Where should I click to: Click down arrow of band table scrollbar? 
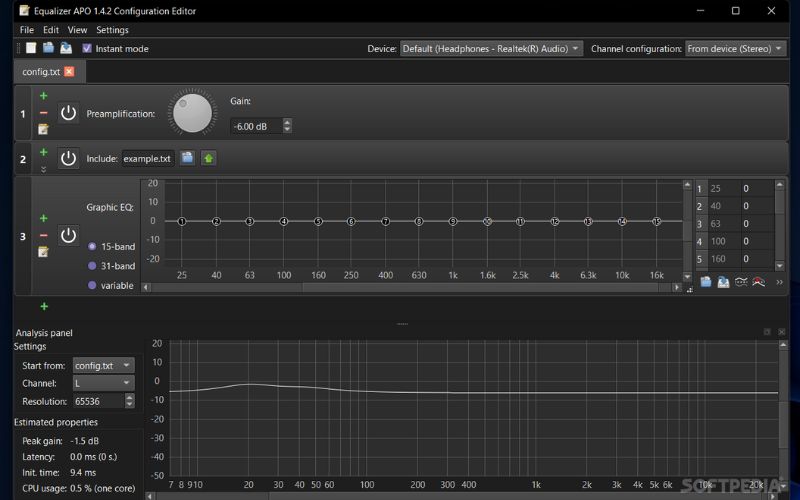(x=780, y=266)
